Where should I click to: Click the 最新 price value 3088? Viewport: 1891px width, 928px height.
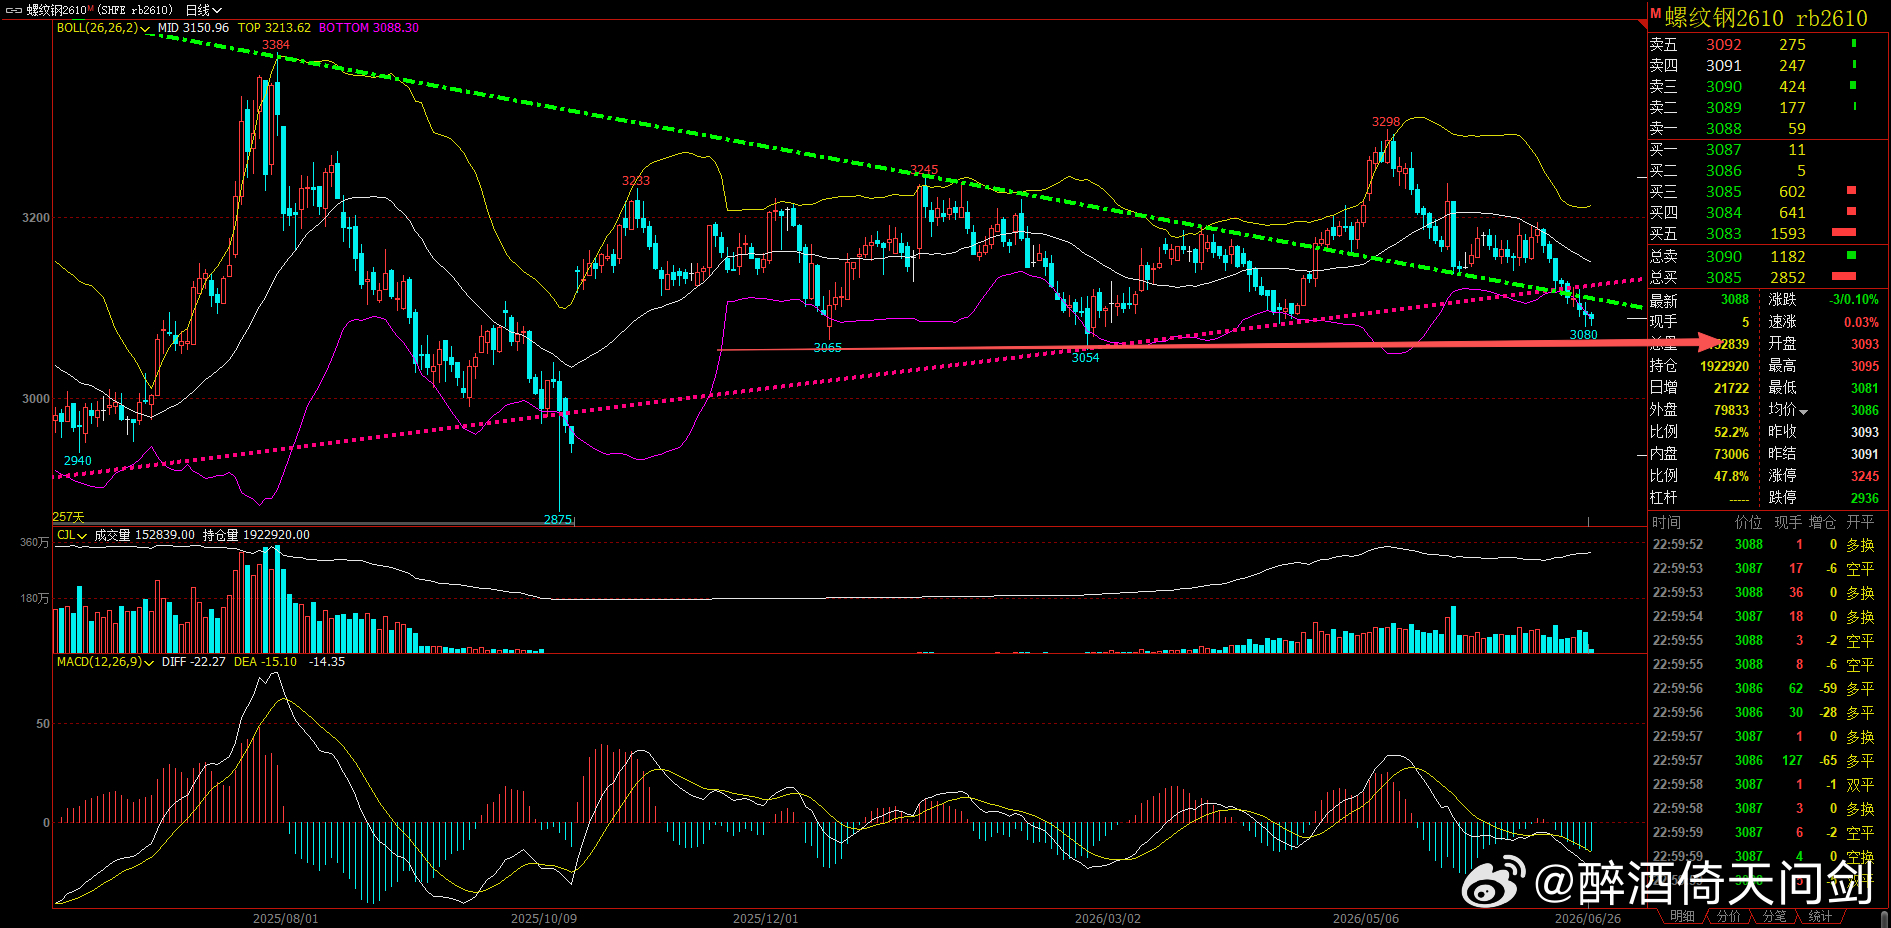pyautogui.click(x=1735, y=300)
